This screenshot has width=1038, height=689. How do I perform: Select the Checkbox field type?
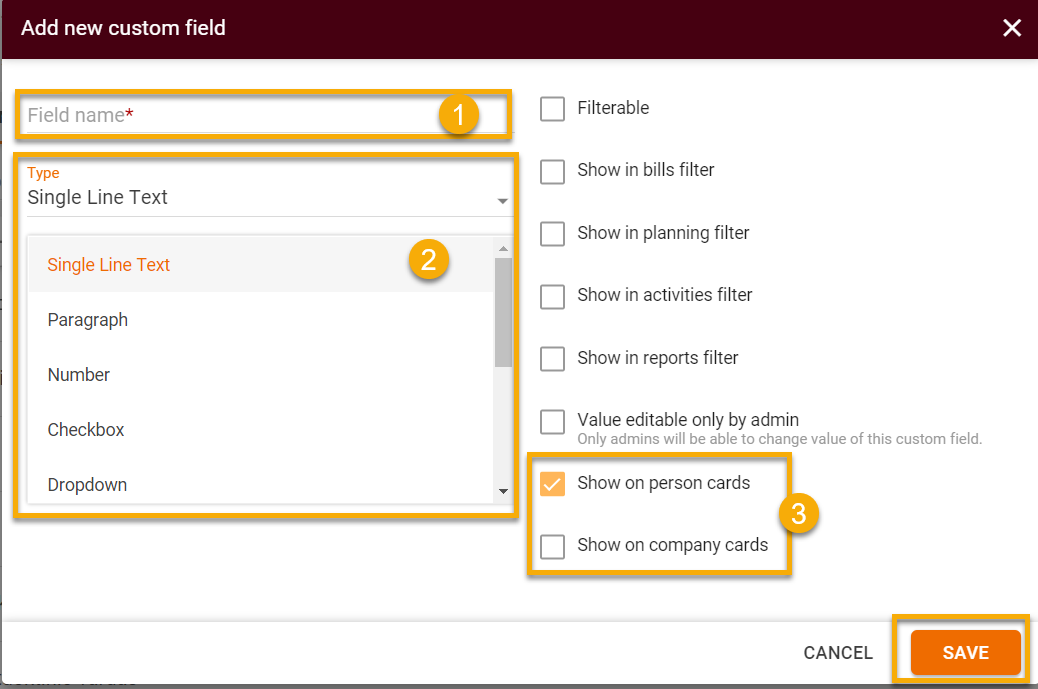(x=85, y=429)
